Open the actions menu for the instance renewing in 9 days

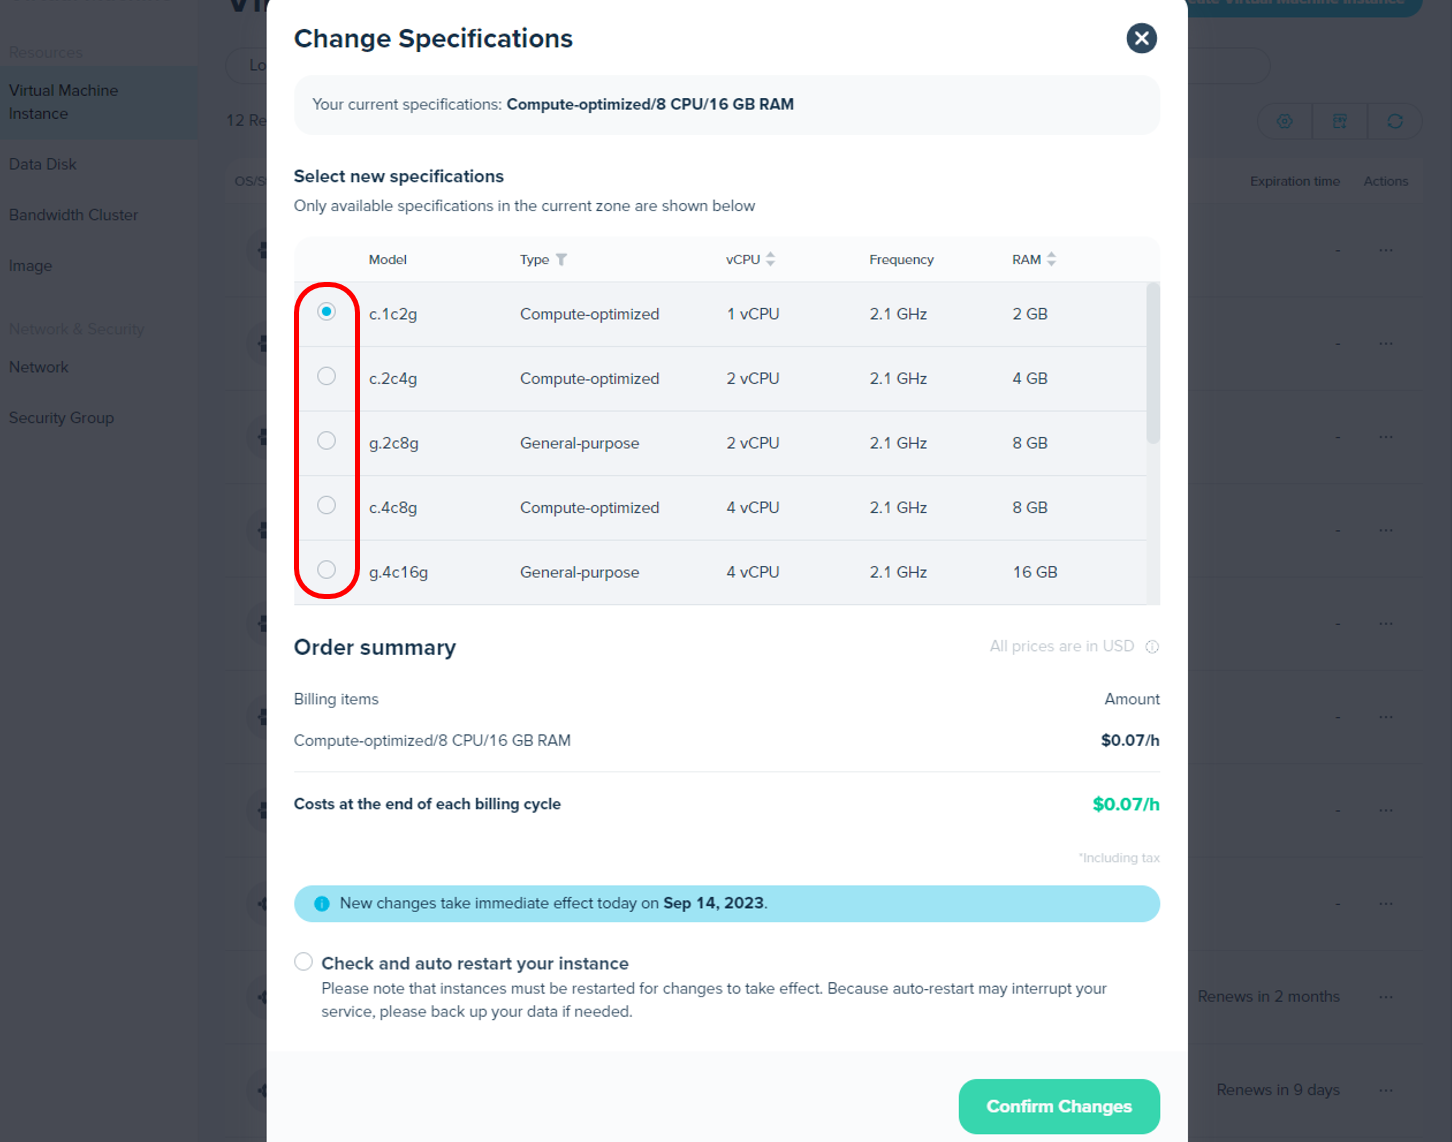1386,1090
